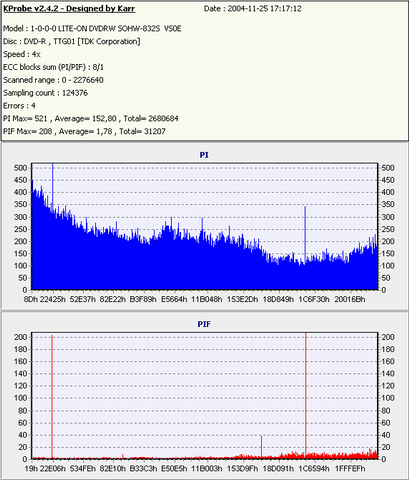Click the PI chart title

(x=204, y=155)
